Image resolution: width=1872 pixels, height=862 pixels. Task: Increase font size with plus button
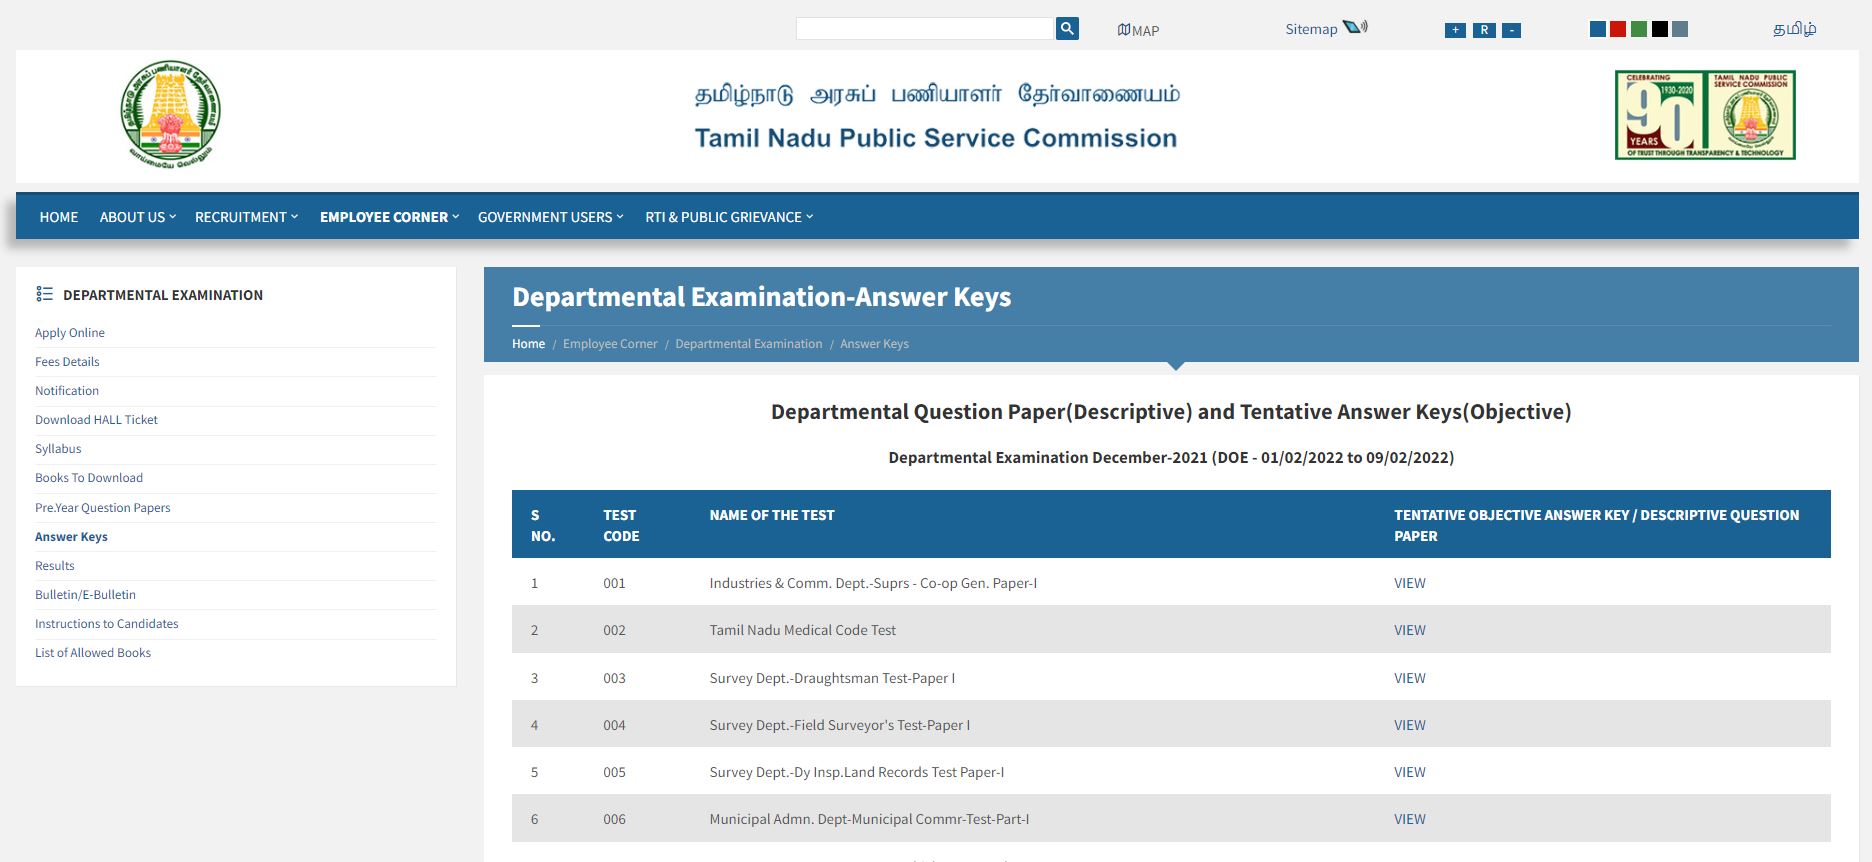pos(1455,30)
